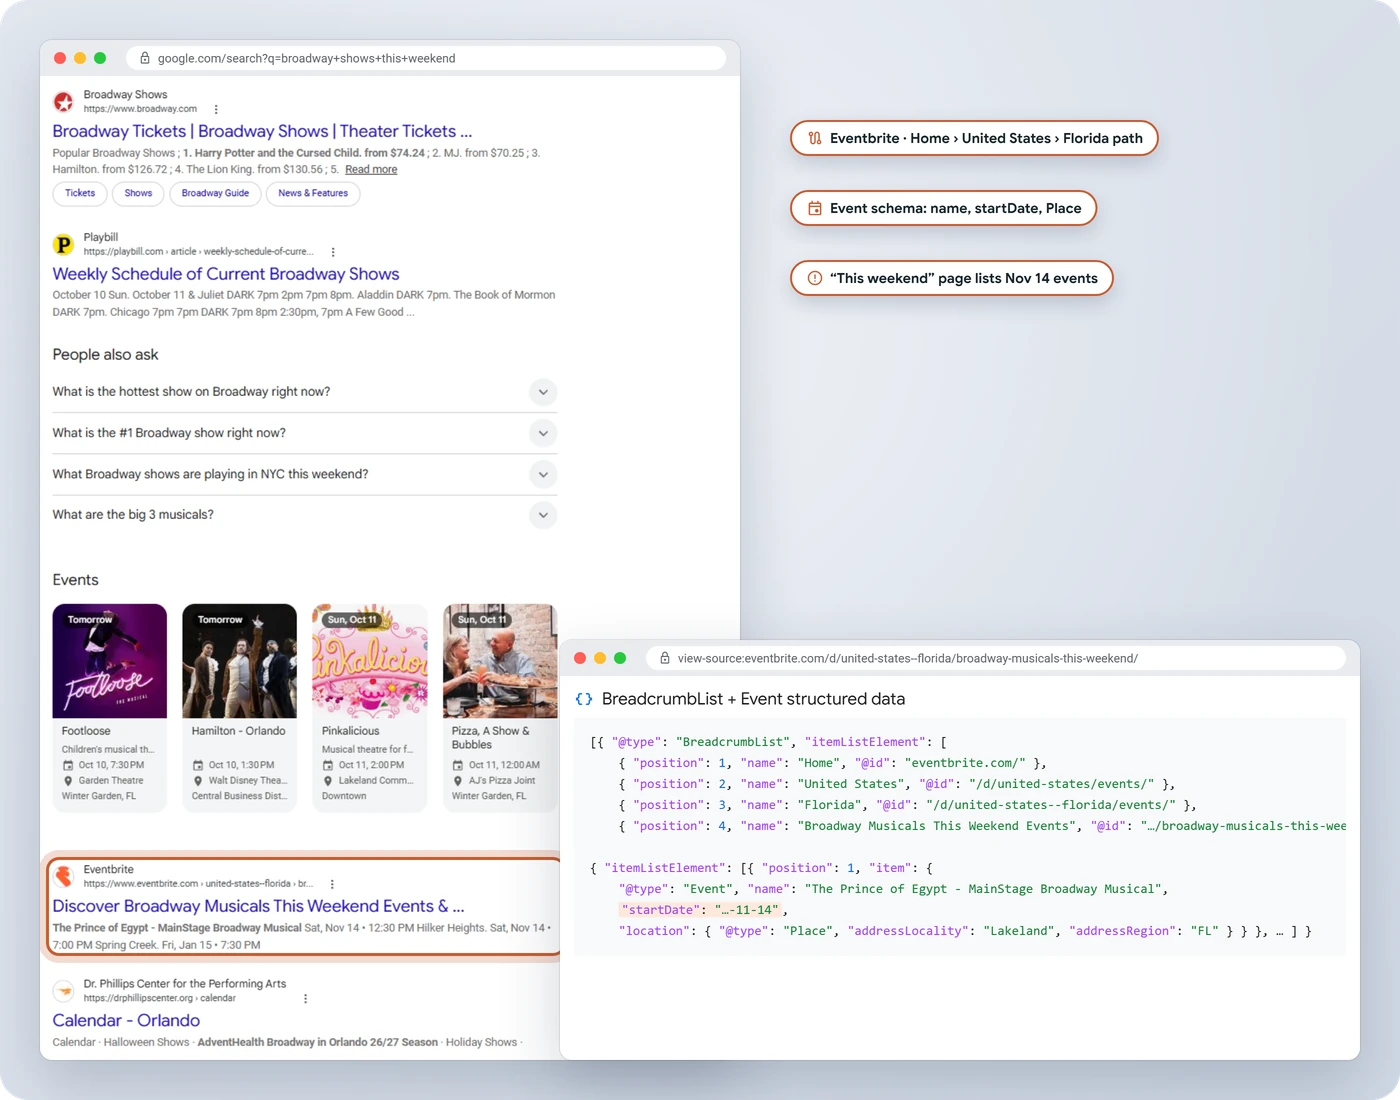
Task: Click warning icon in This weekend pill
Action: point(815,278)
